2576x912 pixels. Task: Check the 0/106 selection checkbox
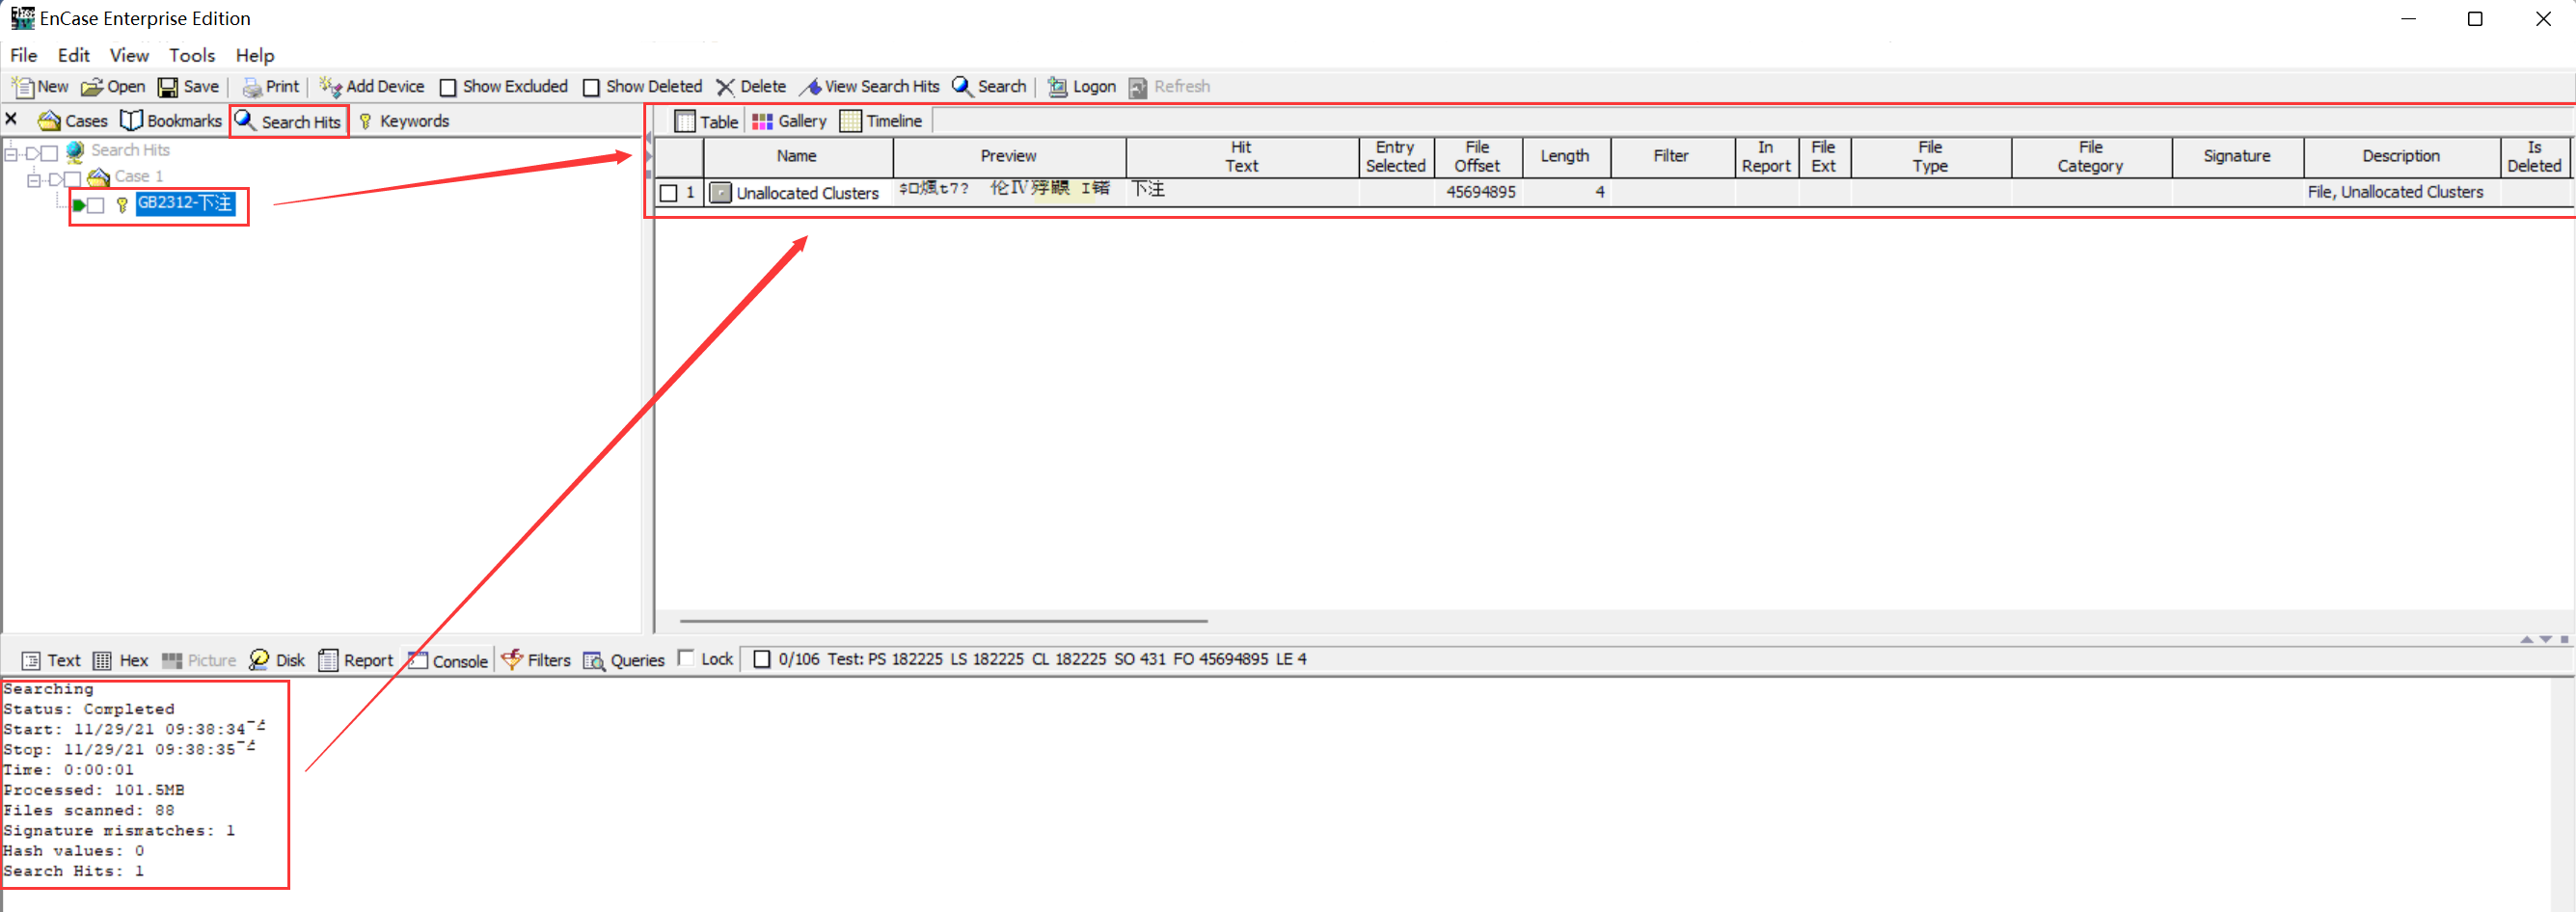[762, 659]
